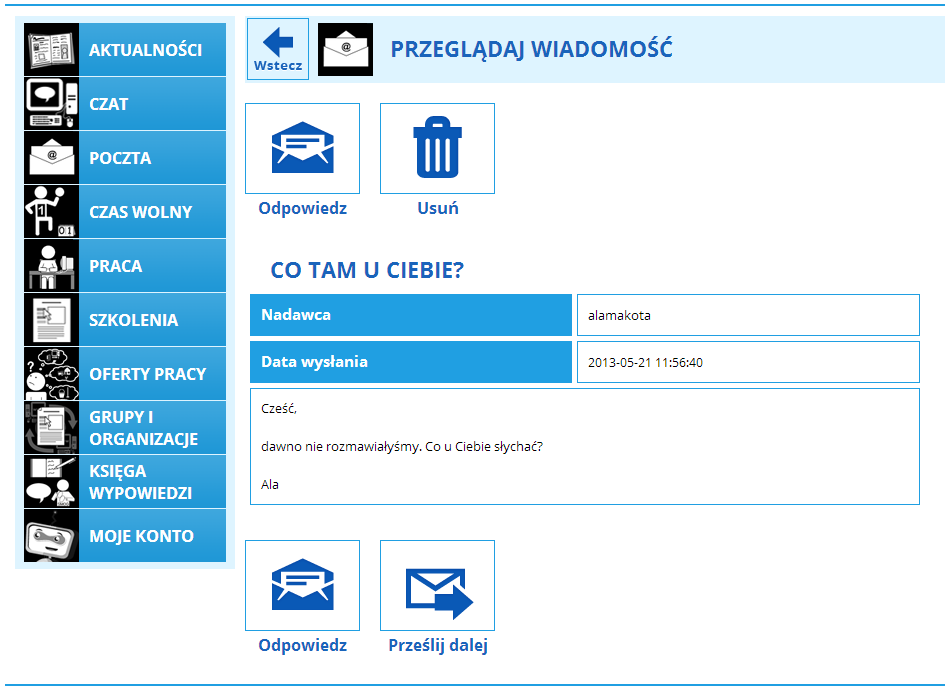The height and width of the screenshot is (686, 947).
Task: Click the Data wysłania label cell
Action: click(411, 362)
